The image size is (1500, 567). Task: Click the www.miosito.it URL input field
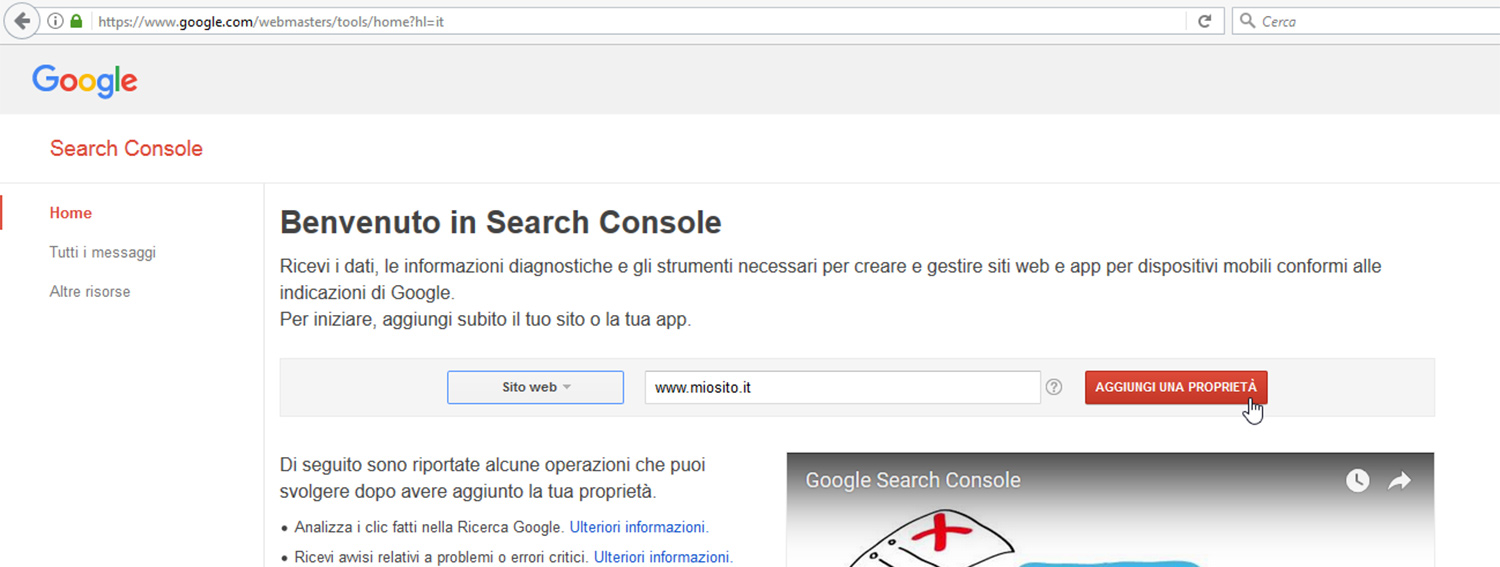(843, 387)
